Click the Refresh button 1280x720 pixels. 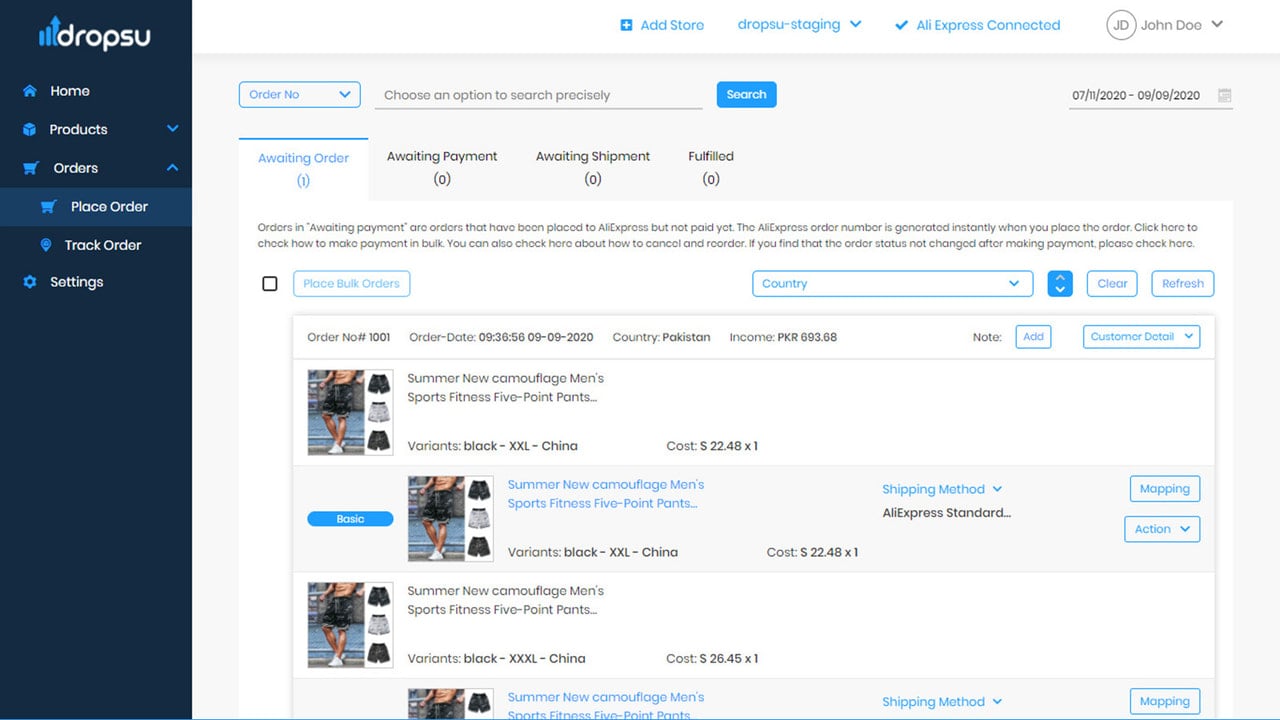pos(1183,284)
